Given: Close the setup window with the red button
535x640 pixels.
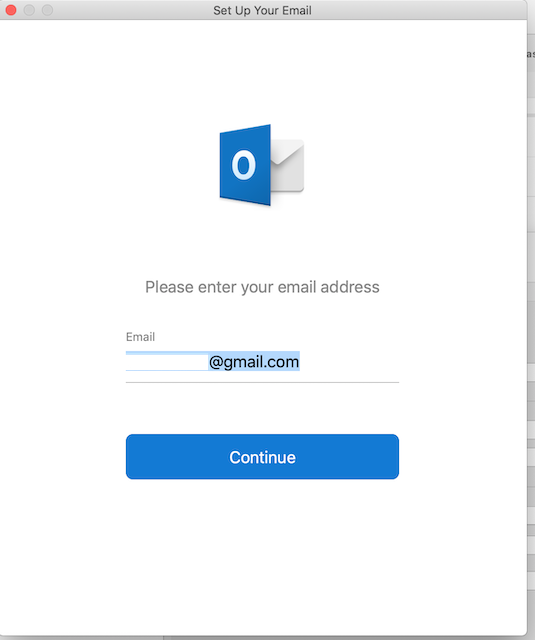Looking at the screenshot, I should click(x=11, y=10).
